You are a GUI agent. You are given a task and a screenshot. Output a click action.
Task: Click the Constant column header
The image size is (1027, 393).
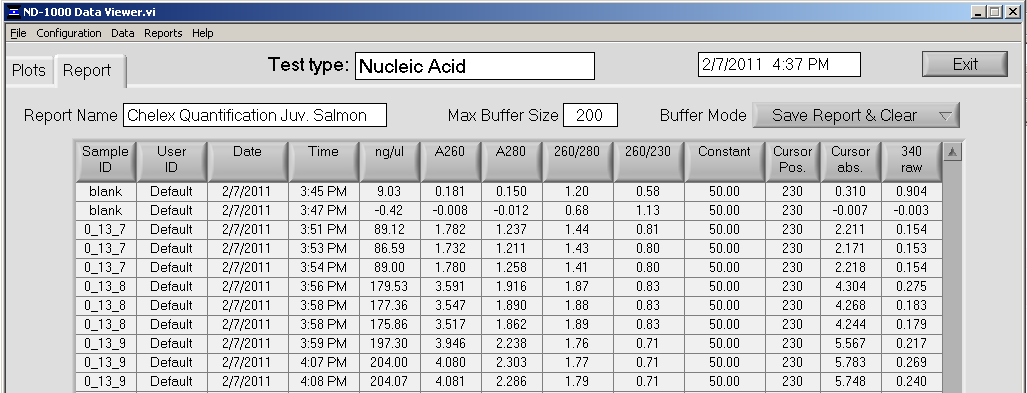(x=725, y=160)
